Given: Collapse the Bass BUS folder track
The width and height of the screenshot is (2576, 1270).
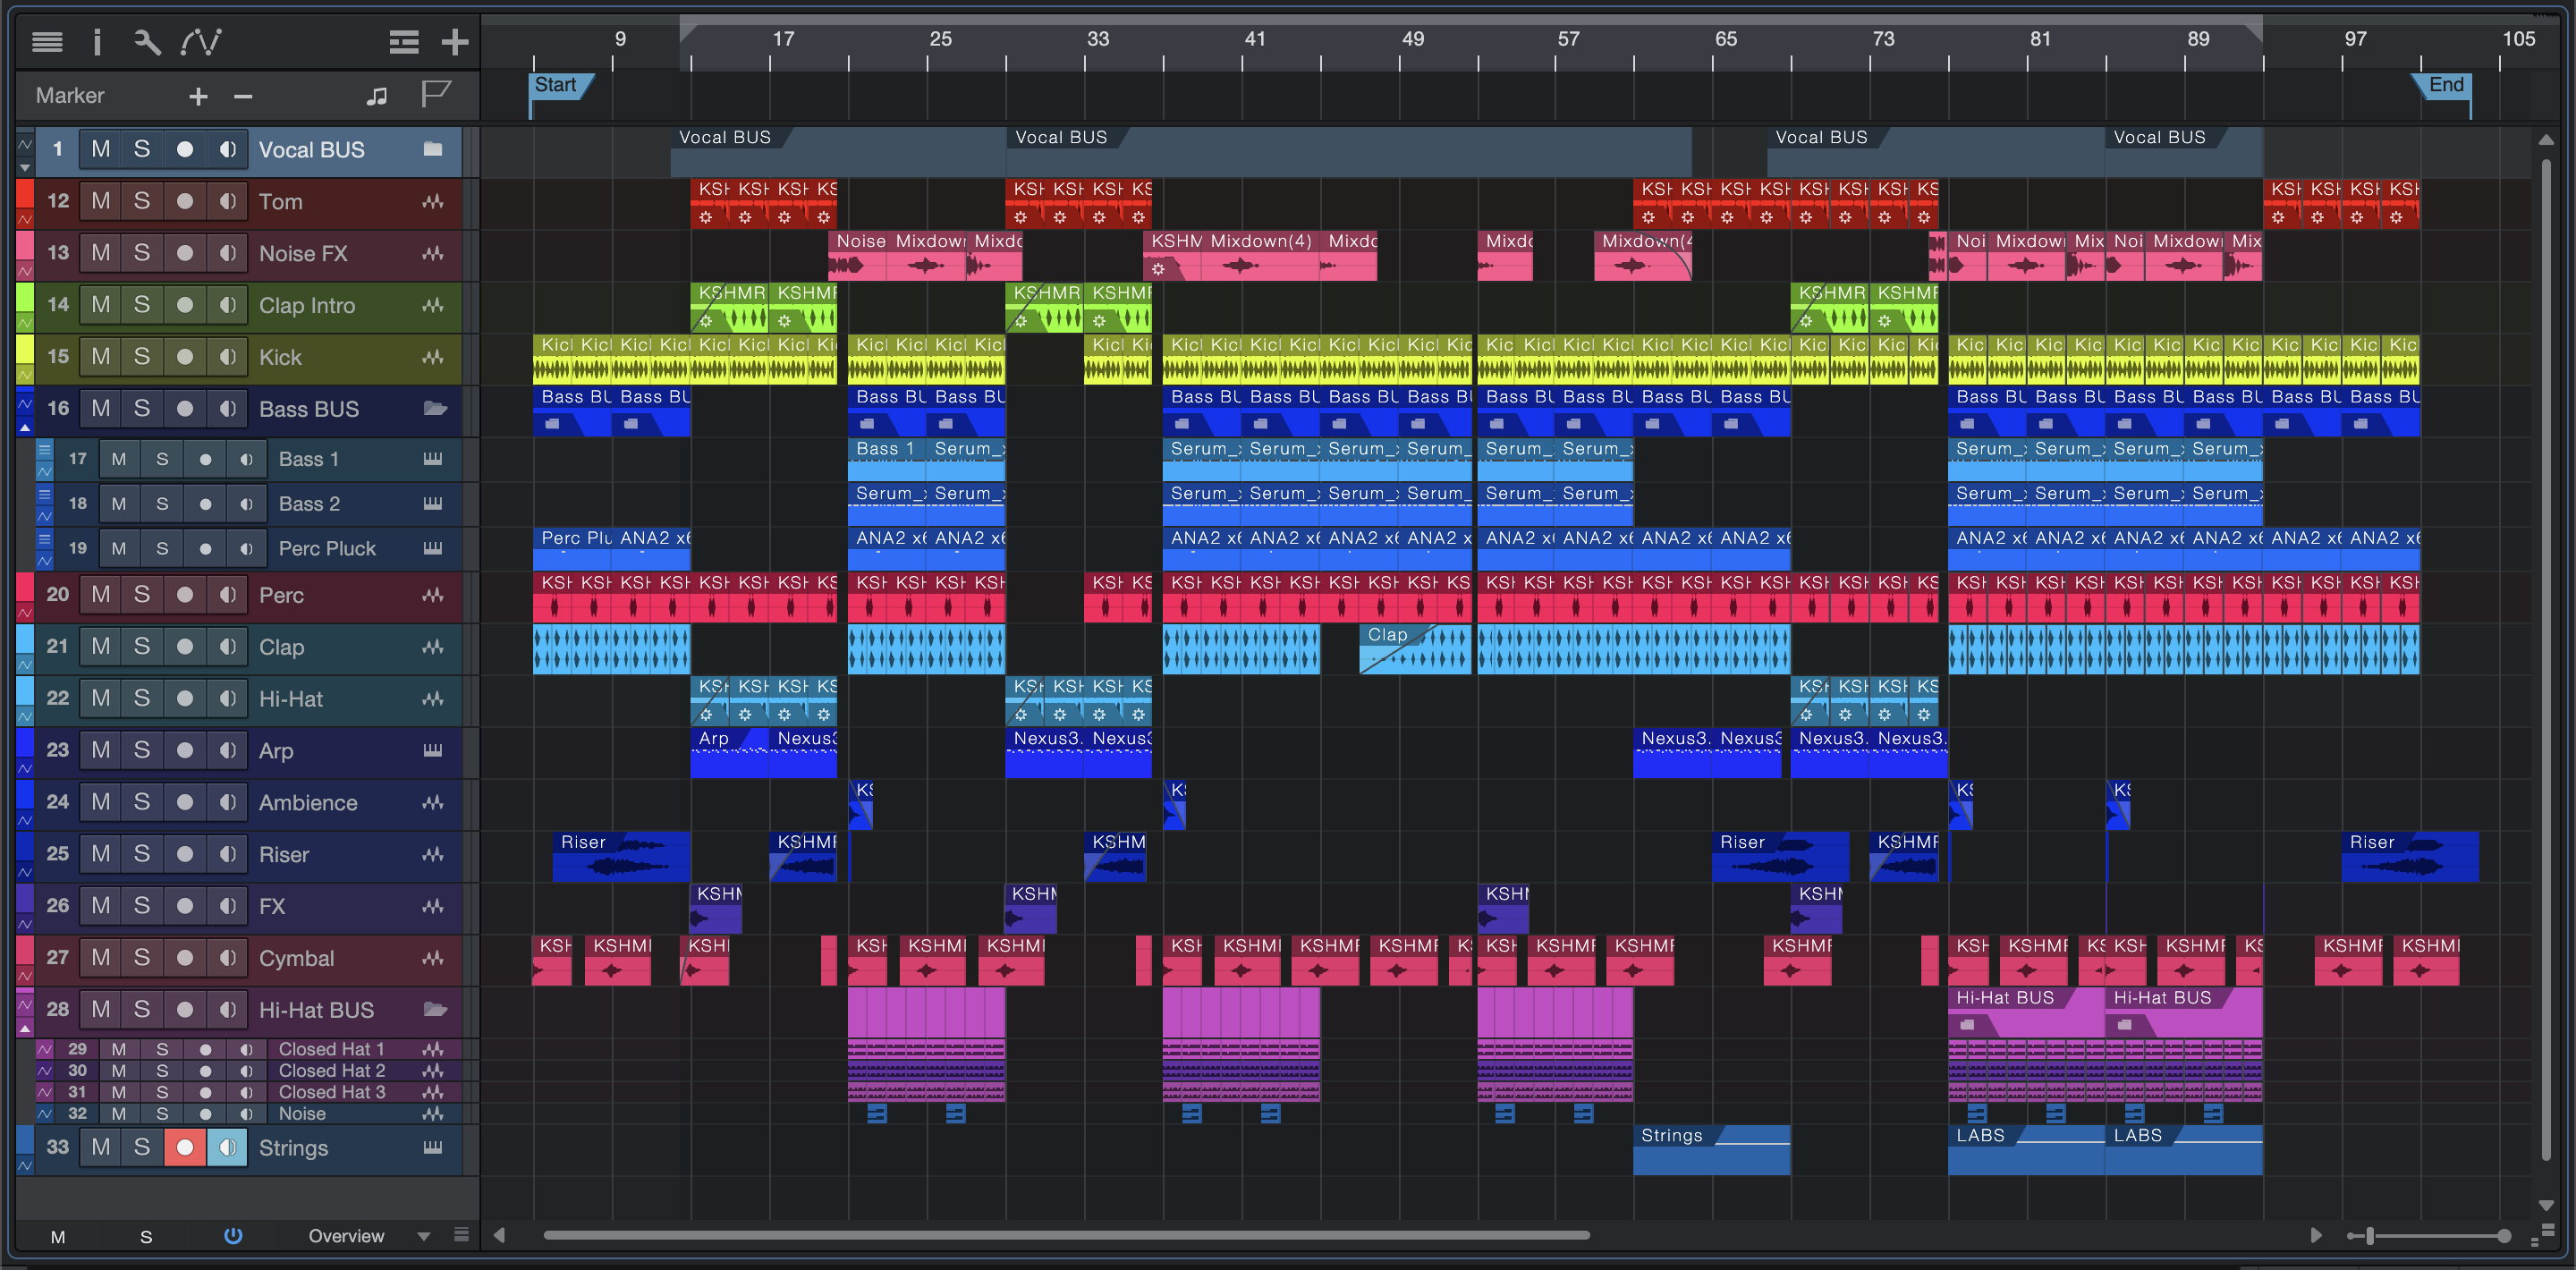Looking at the screenshot, I should pyautogui.click(x=25, y=428).
